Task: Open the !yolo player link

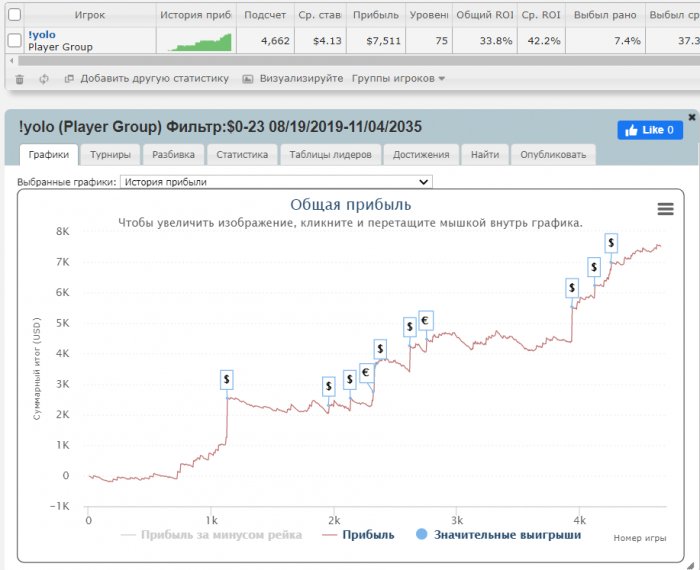Action: point(42,34)
